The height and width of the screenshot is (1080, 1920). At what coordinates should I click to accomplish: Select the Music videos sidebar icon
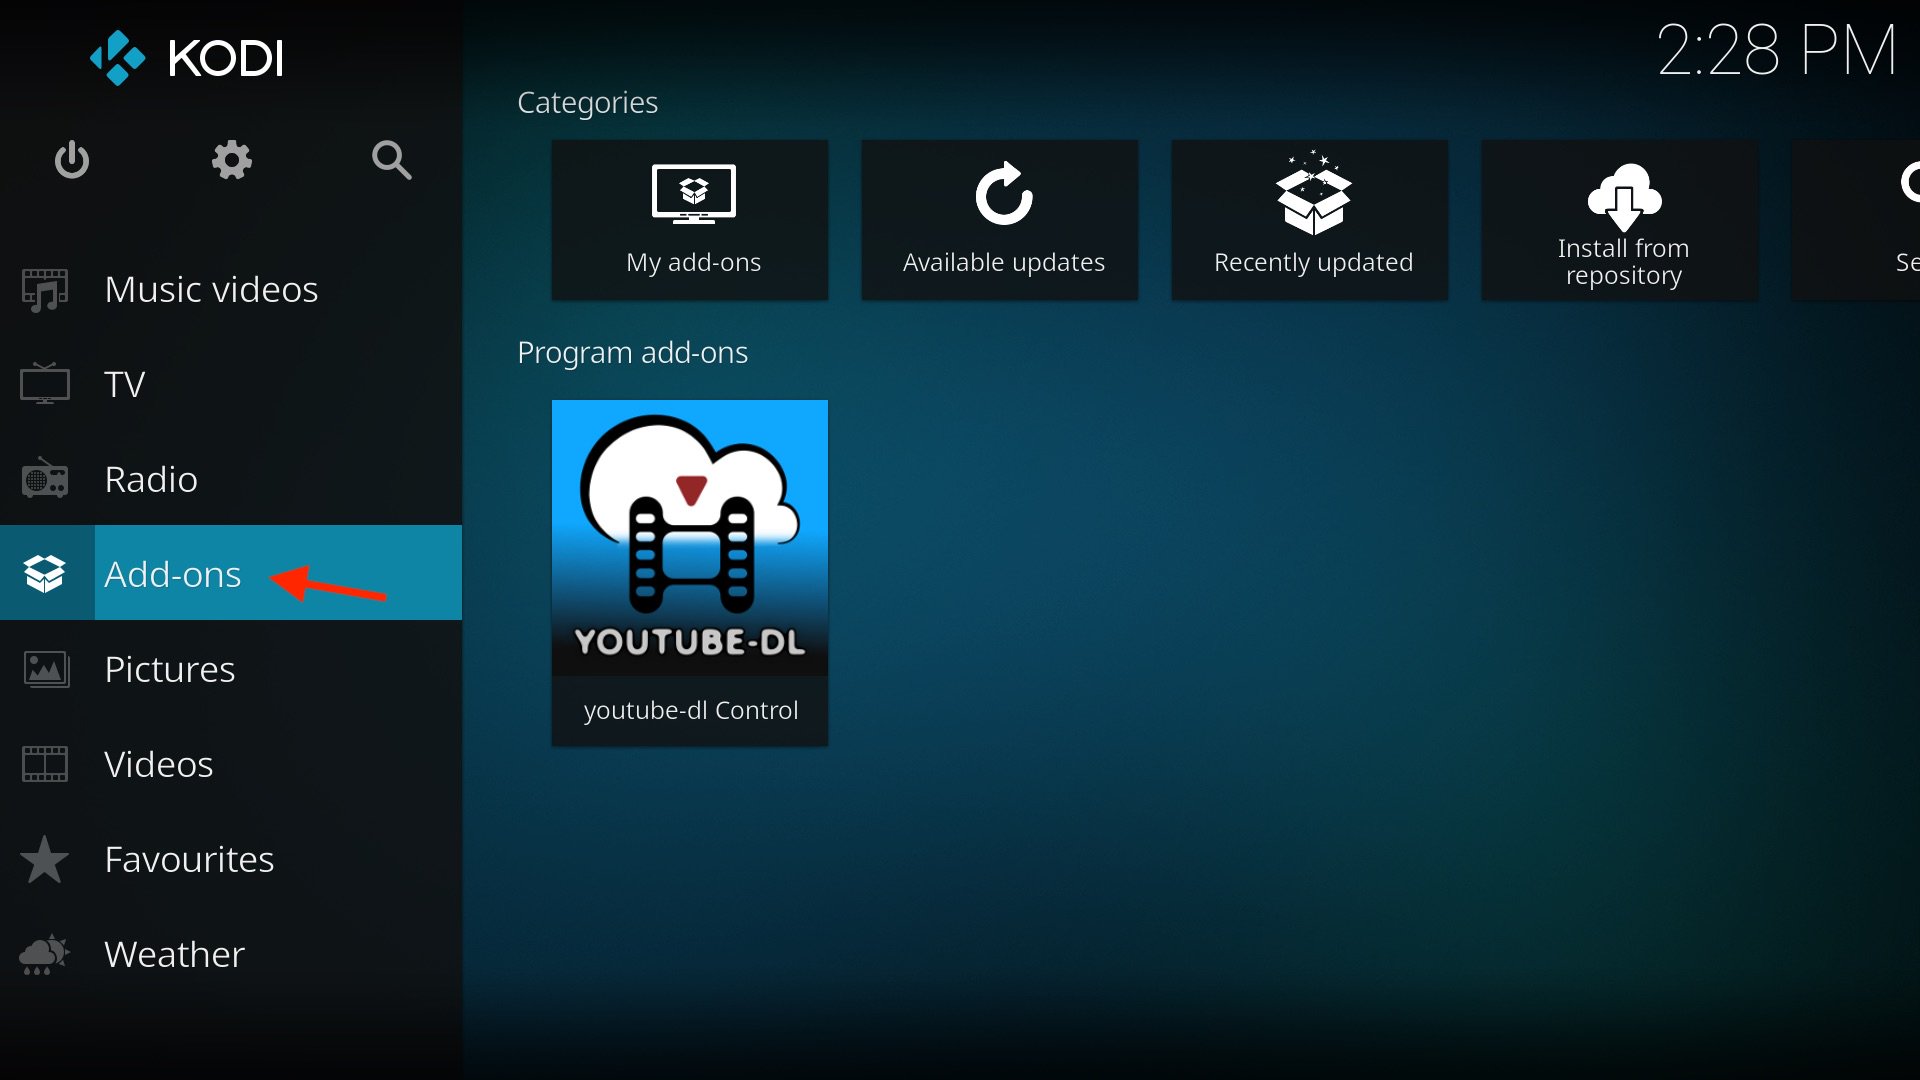45,288
